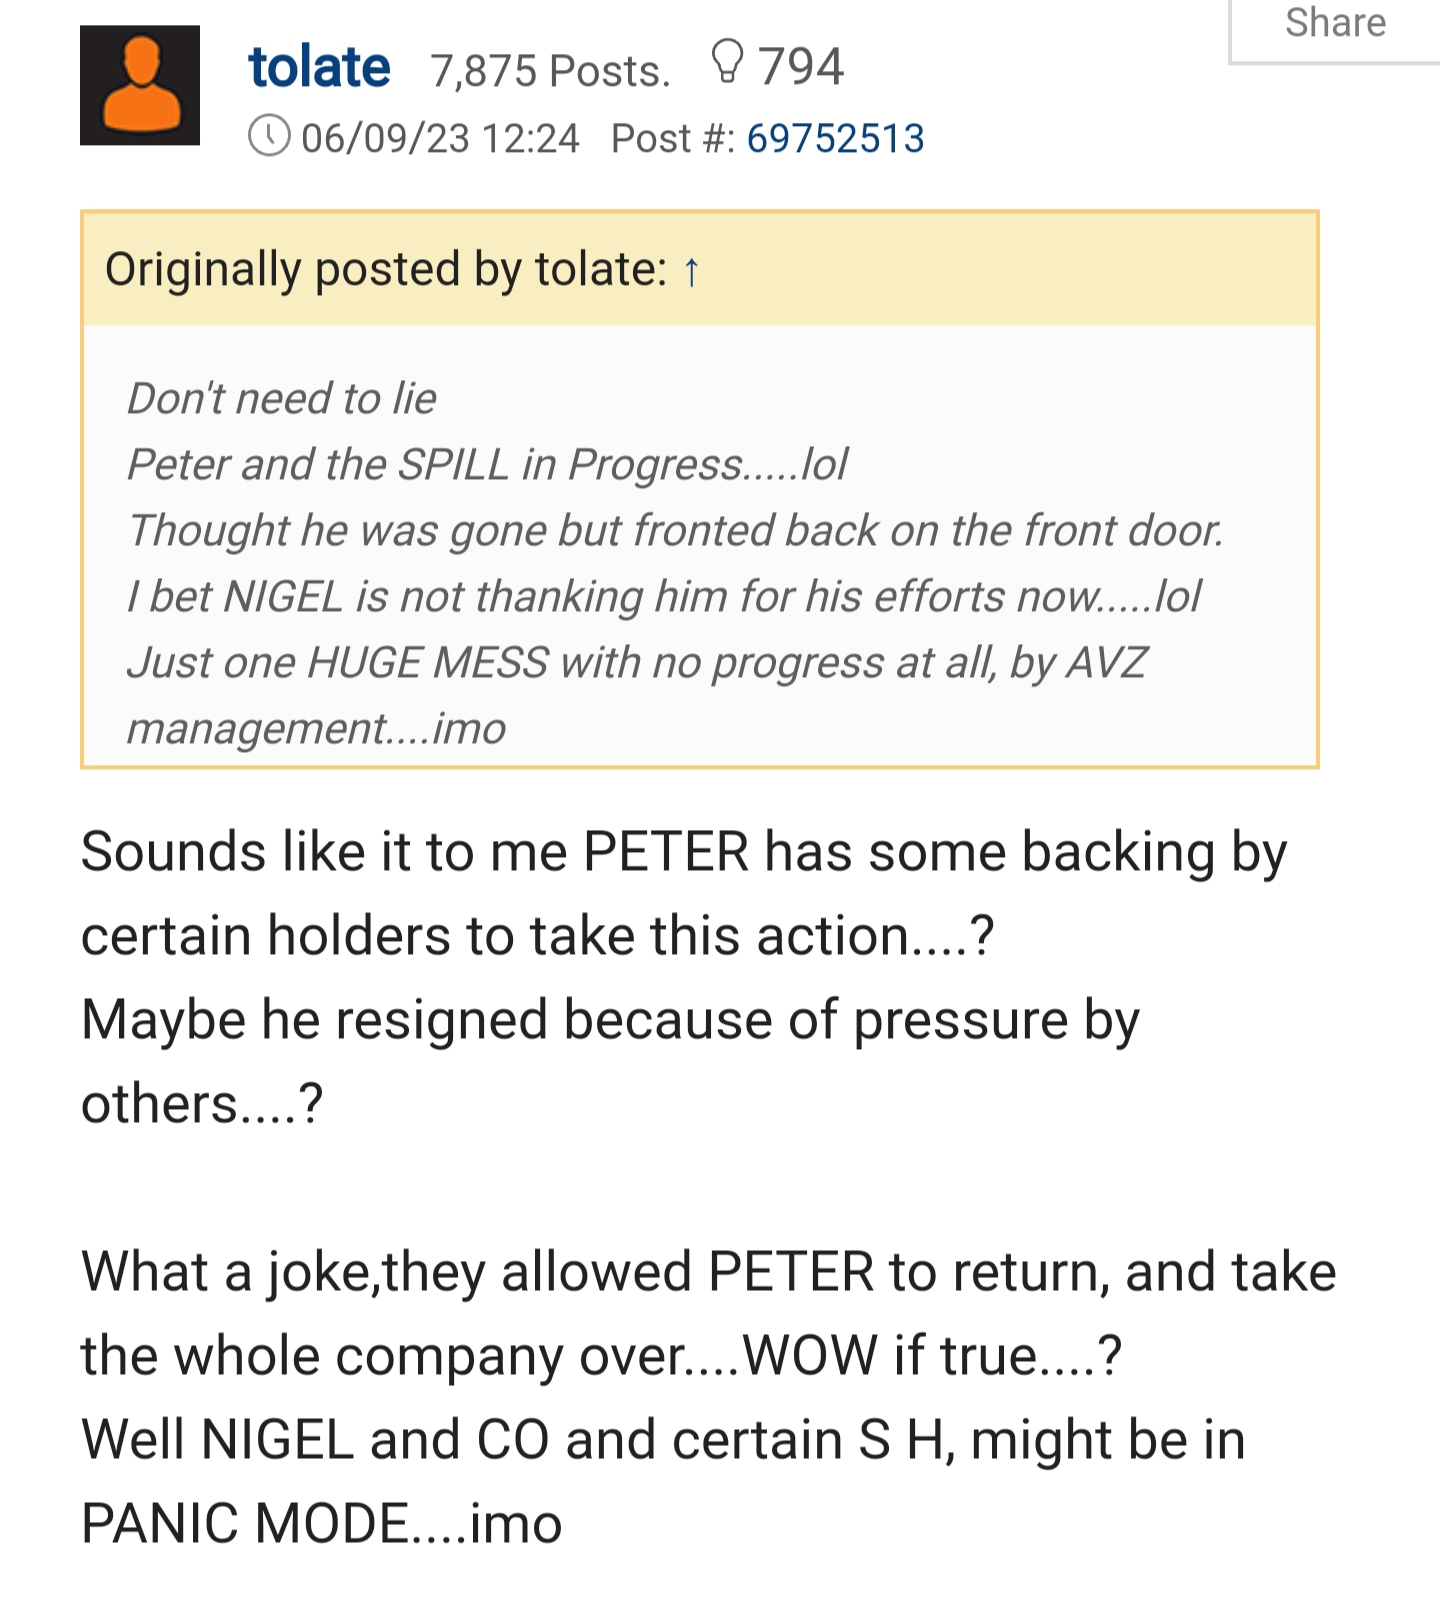Jump to original post via up arrow
Viewport: 1440px width, 1609px height.
tap(691, 271)
